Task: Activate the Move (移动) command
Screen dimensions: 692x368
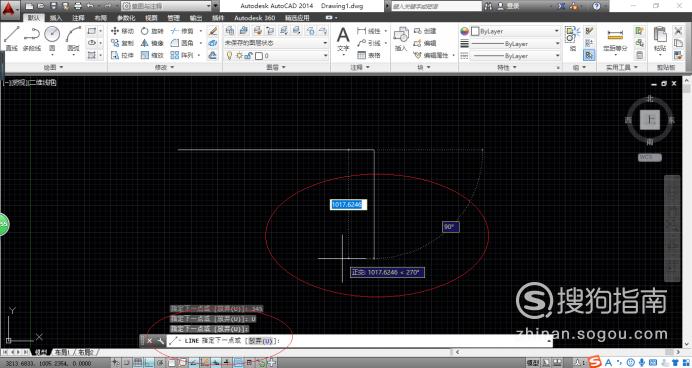Action: [122, 31]
